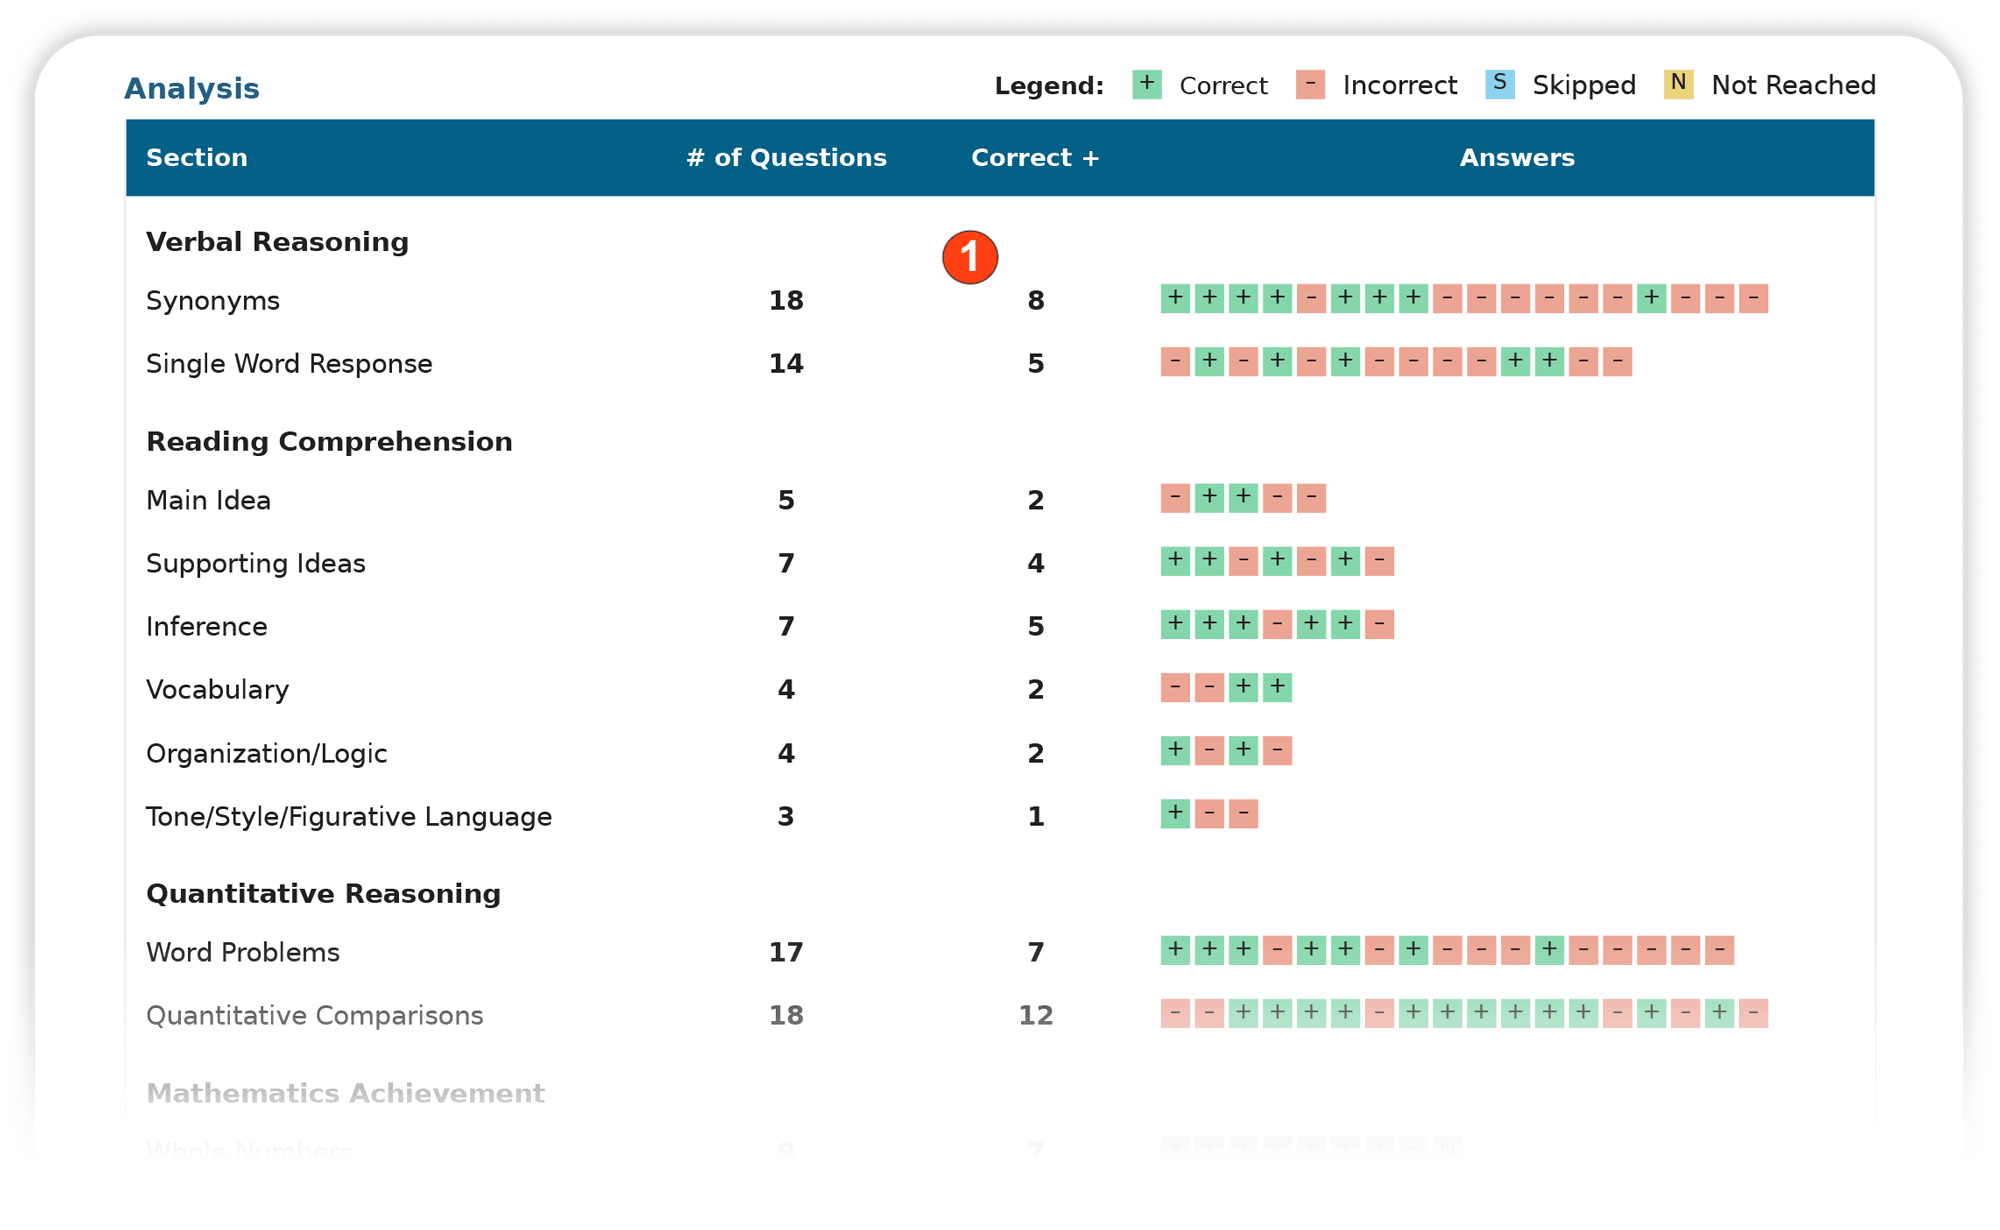Click the yellow Not Reached legend icon
Viewport: 2000px width, 1230px height.
[x=1678, y=84]
